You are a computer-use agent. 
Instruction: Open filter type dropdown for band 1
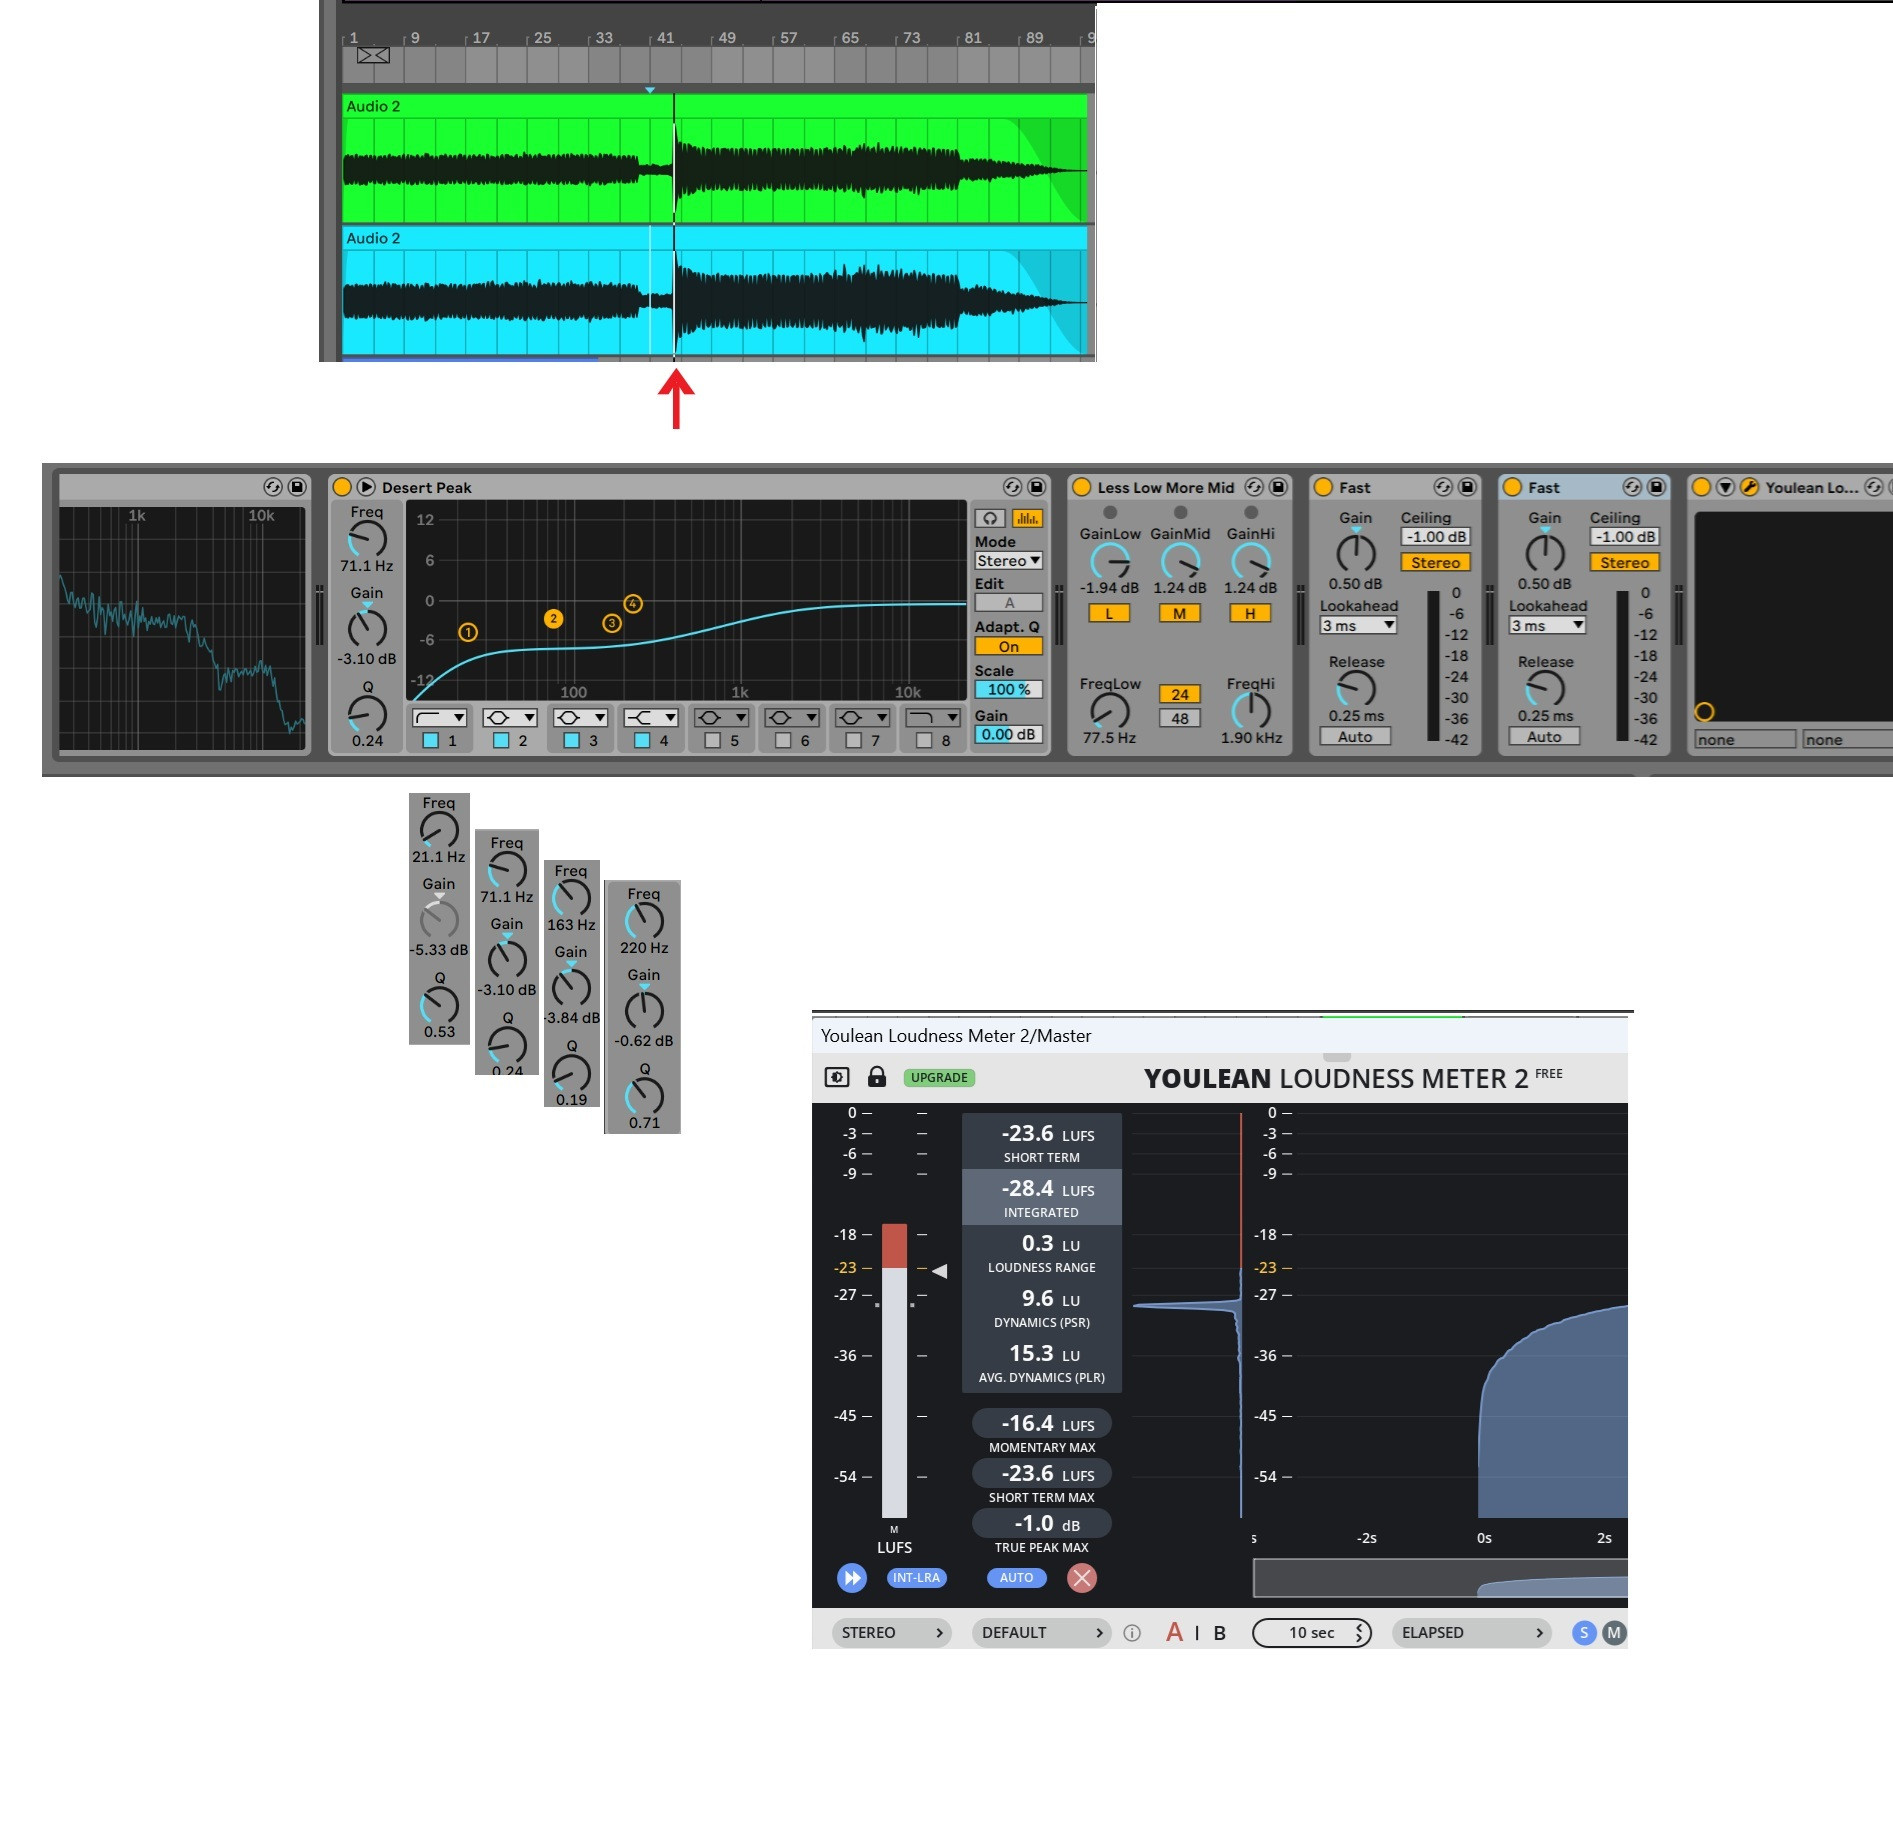[x=439, y=717]
